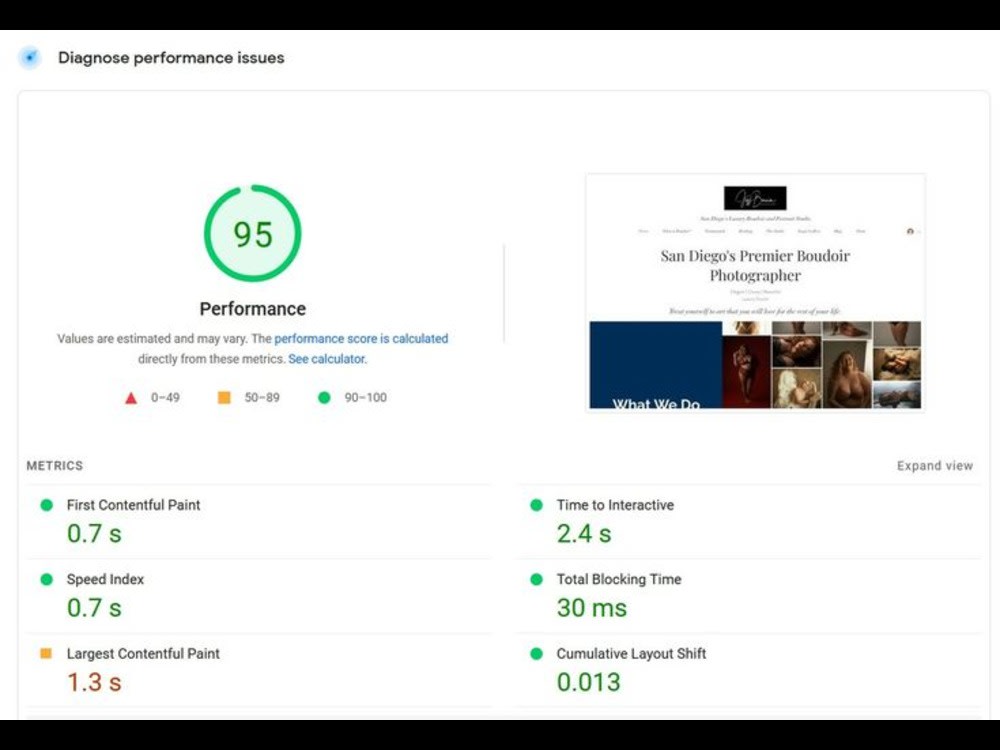This screenshot has width=1000, height=750.
Task: Click the First Contentful Paint status dot
Action: pos(47,505)
